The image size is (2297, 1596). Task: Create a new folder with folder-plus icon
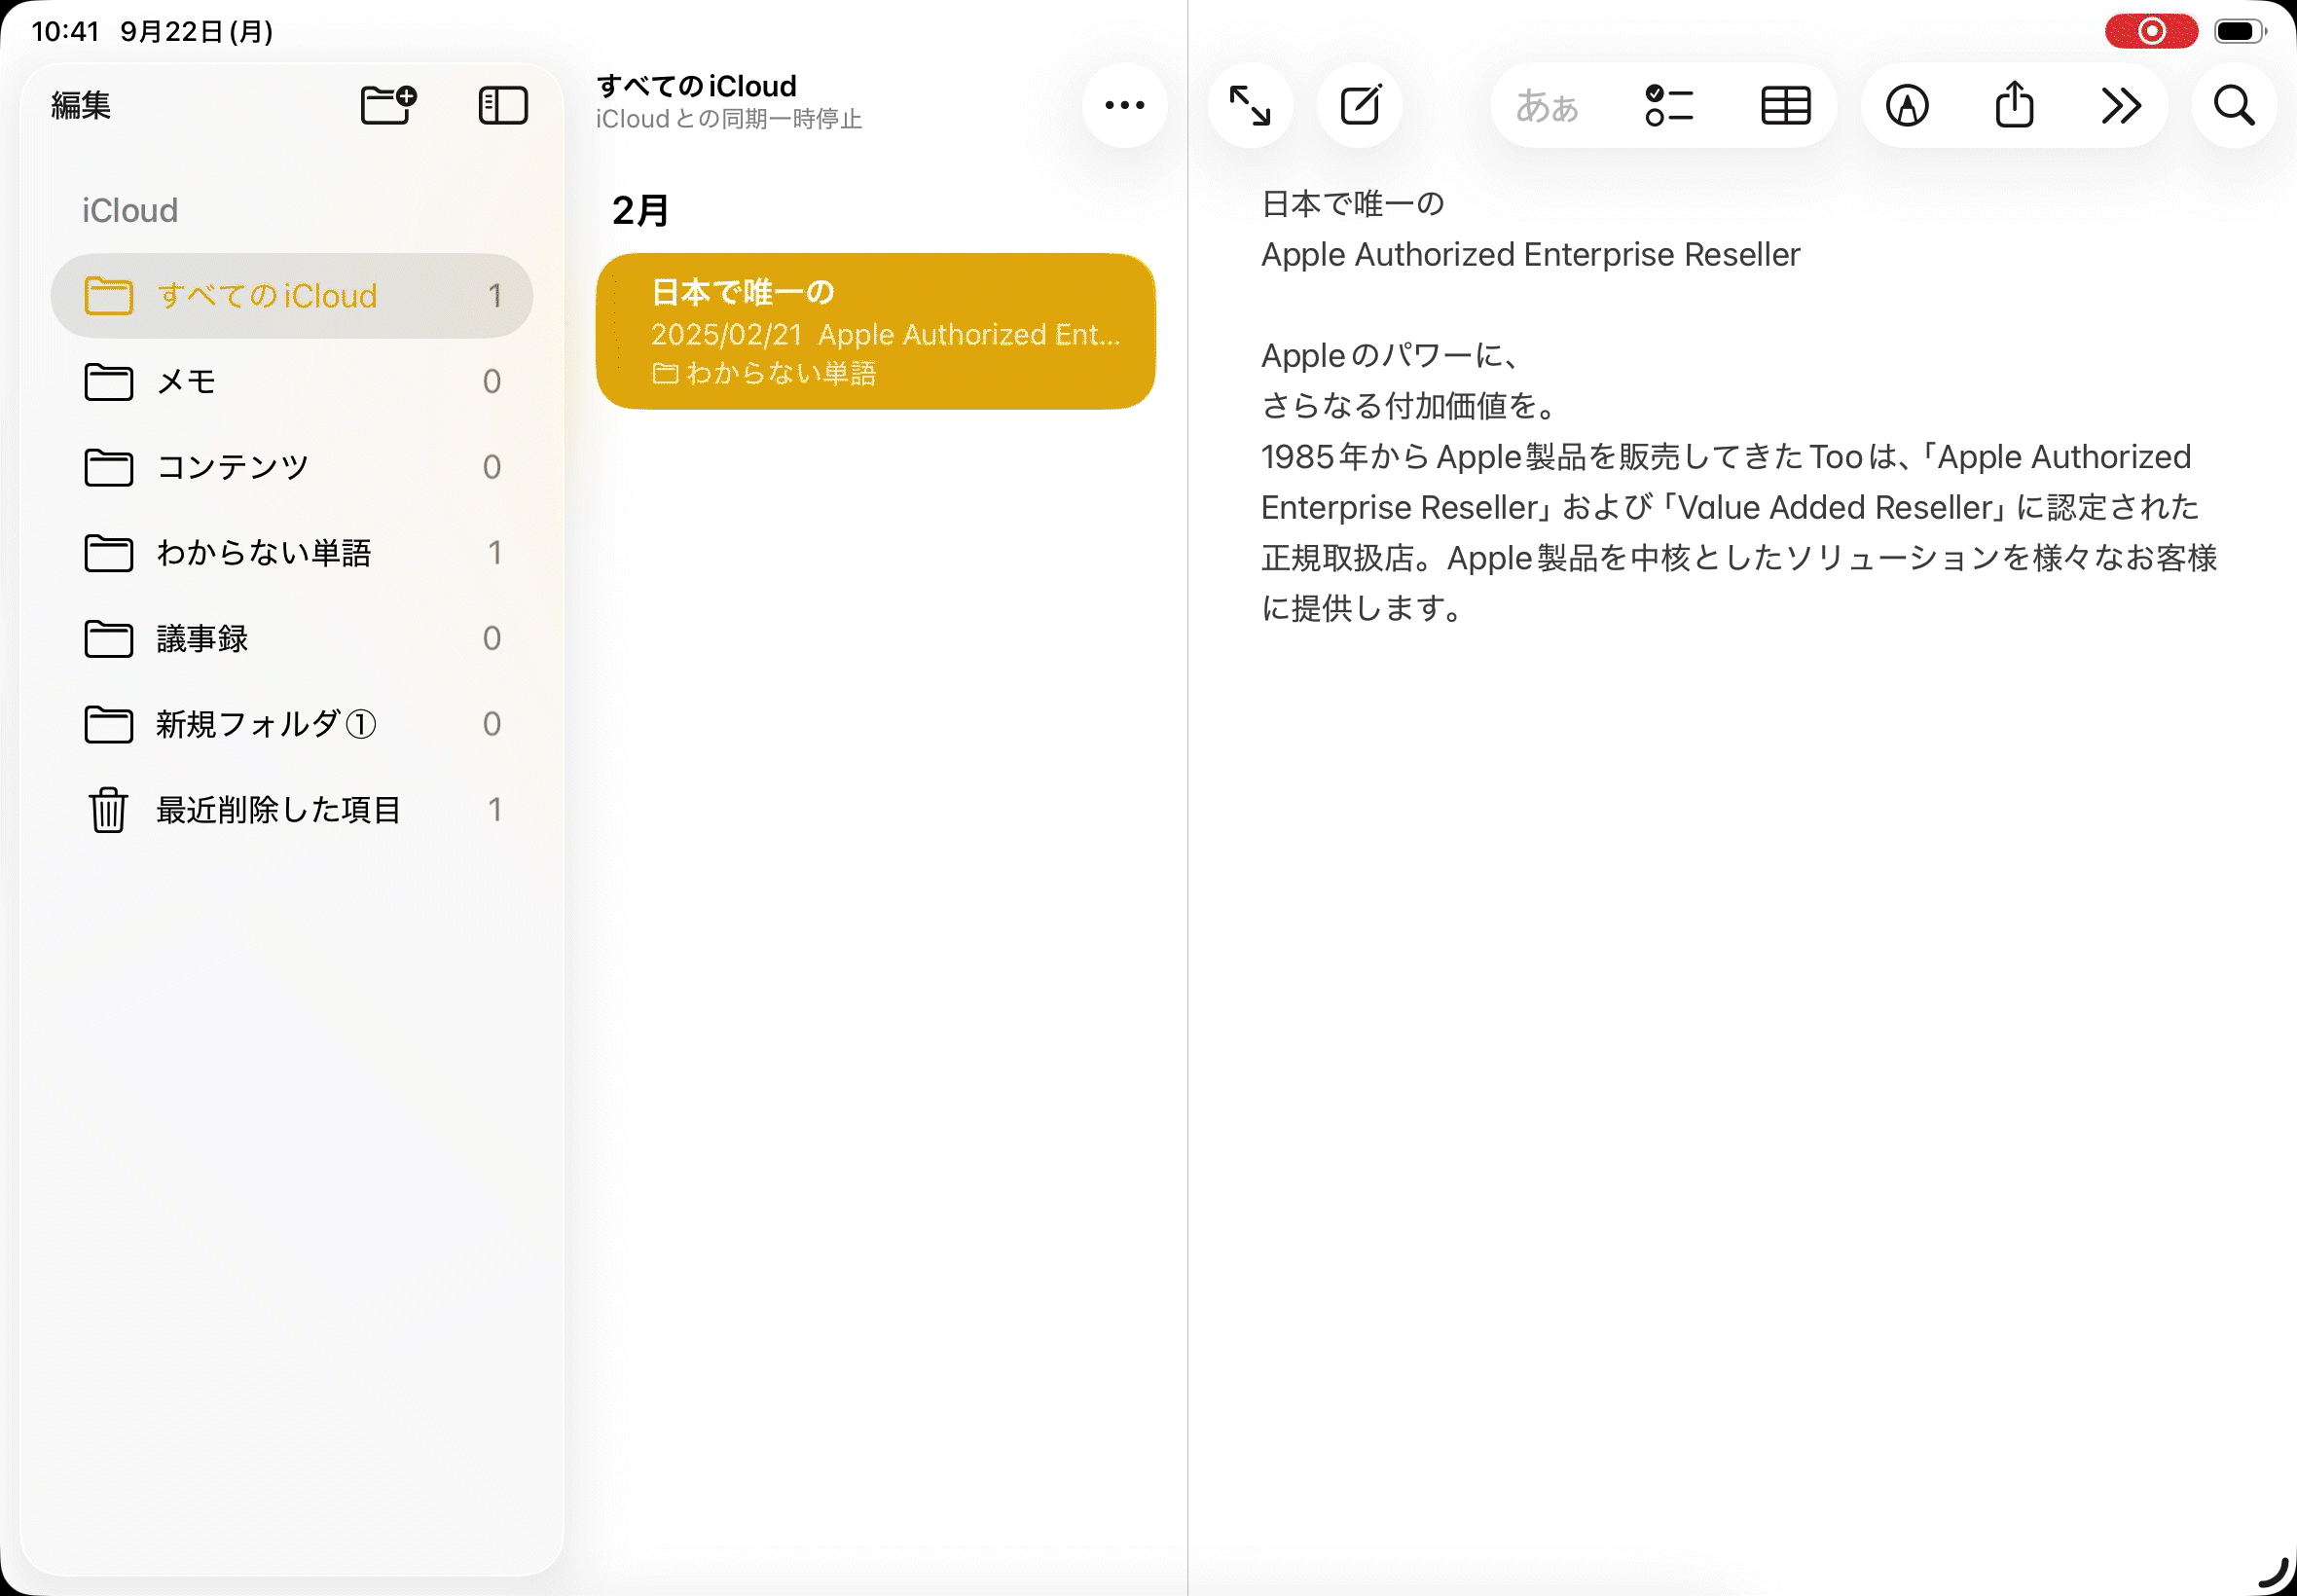point(388,104)
